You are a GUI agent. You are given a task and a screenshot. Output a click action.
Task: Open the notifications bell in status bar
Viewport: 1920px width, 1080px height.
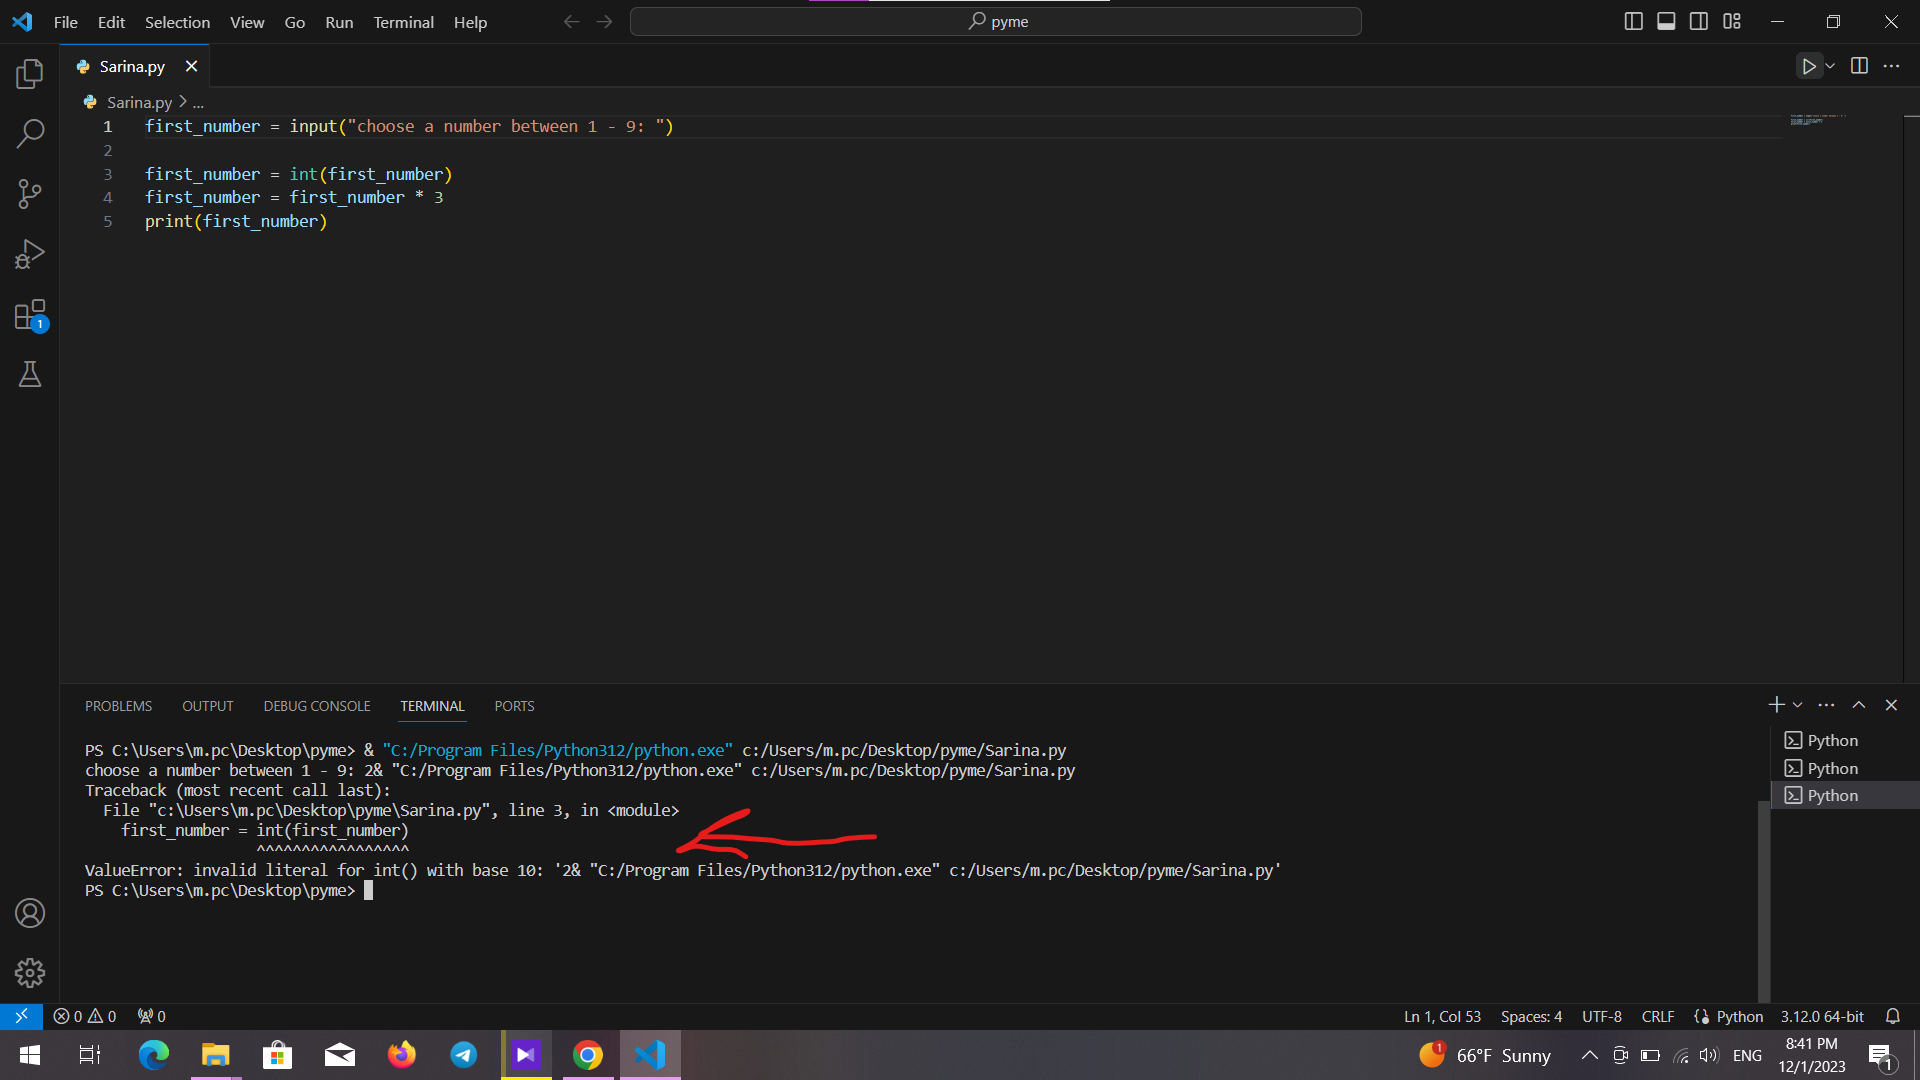(x=1893, y=1016)
